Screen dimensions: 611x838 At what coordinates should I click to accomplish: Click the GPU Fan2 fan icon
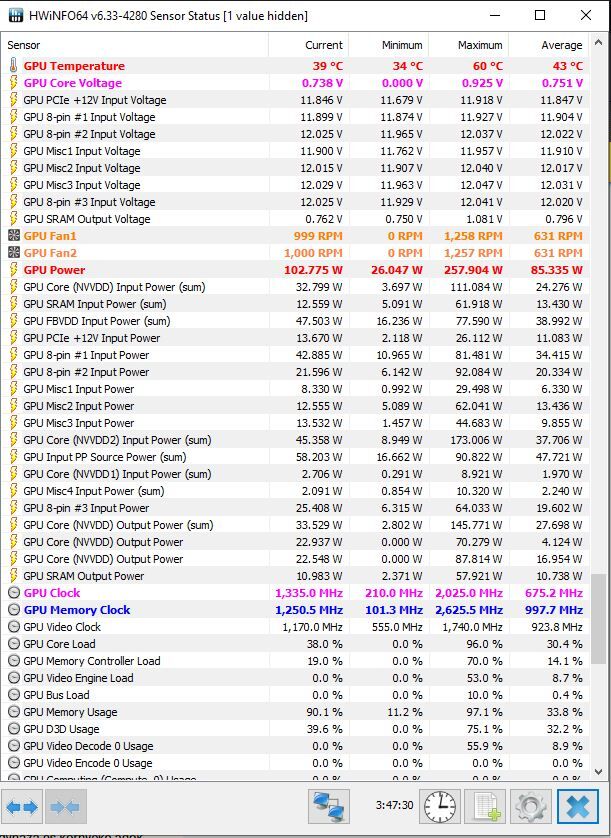pyautogui.click(x=14, y=253)
